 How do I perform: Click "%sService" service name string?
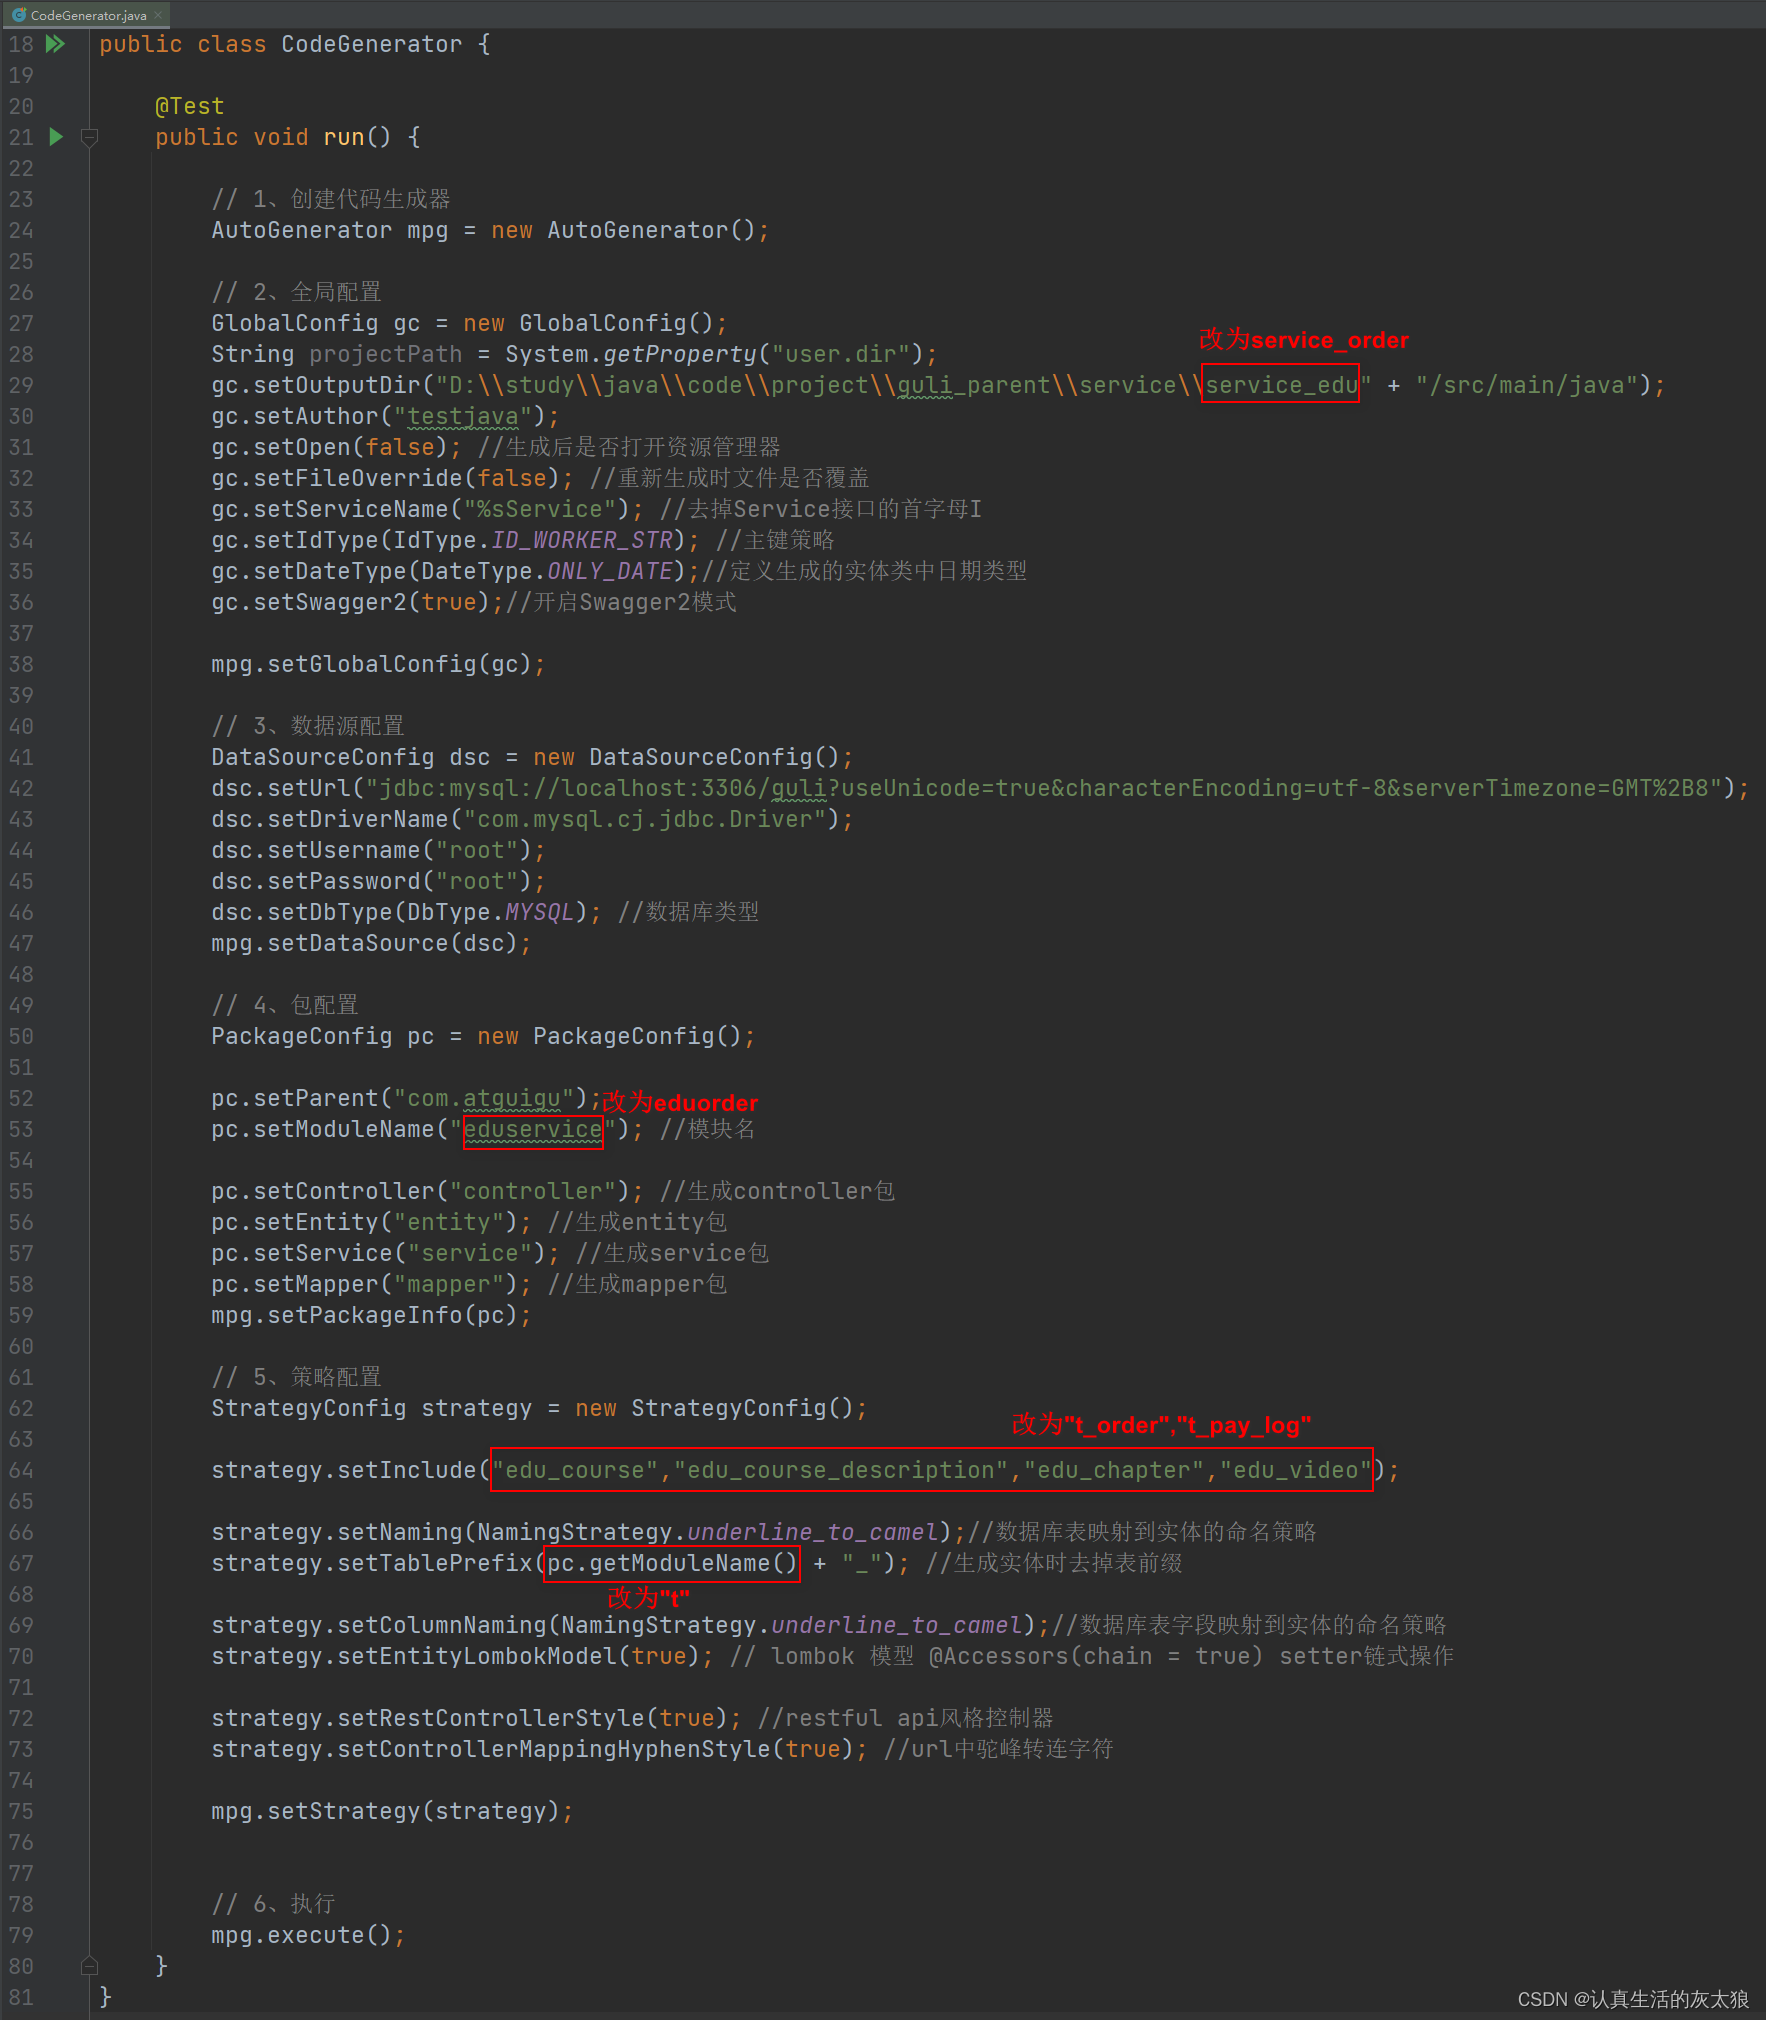[x=540, y=509]
